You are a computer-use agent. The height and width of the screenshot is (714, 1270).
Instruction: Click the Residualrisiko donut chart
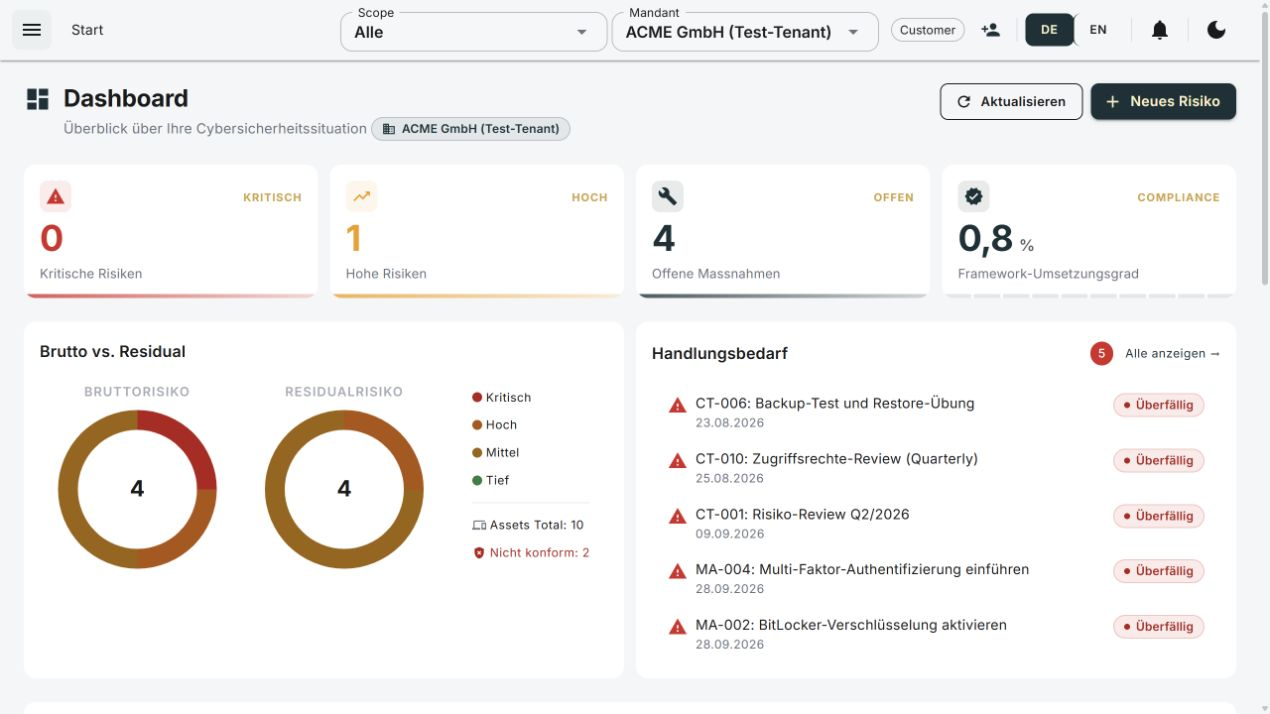pos(344,489)
